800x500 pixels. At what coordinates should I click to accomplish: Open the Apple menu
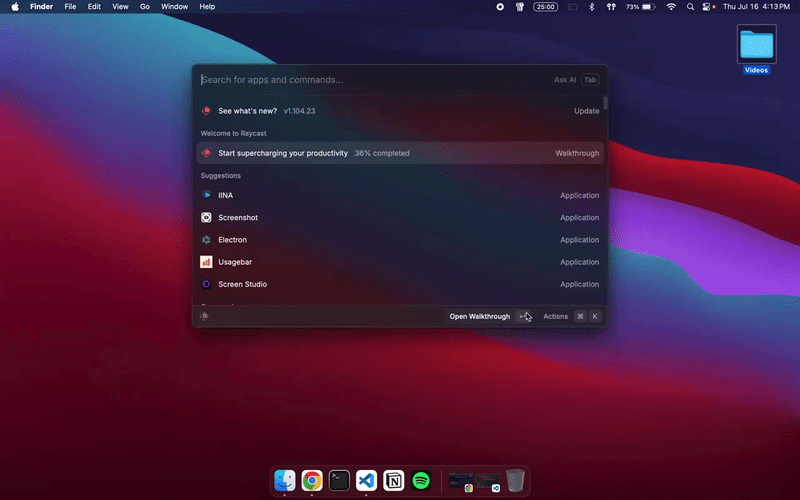coord(15,7)
